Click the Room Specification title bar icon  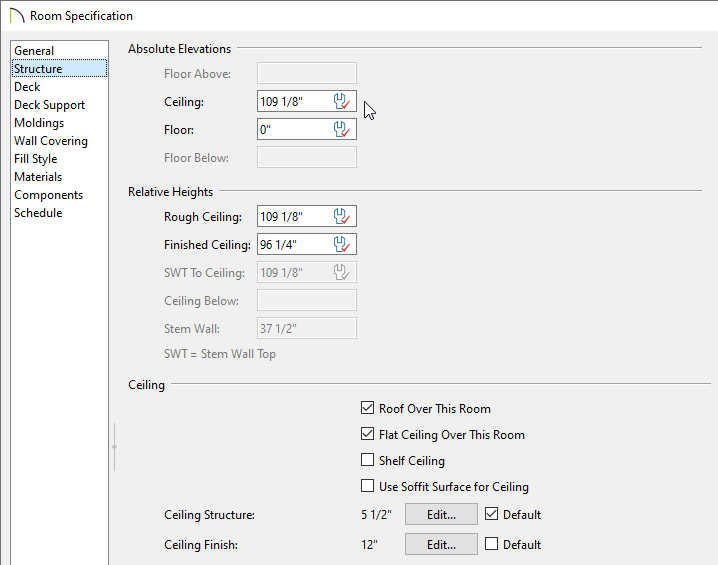tap(16, 16)
